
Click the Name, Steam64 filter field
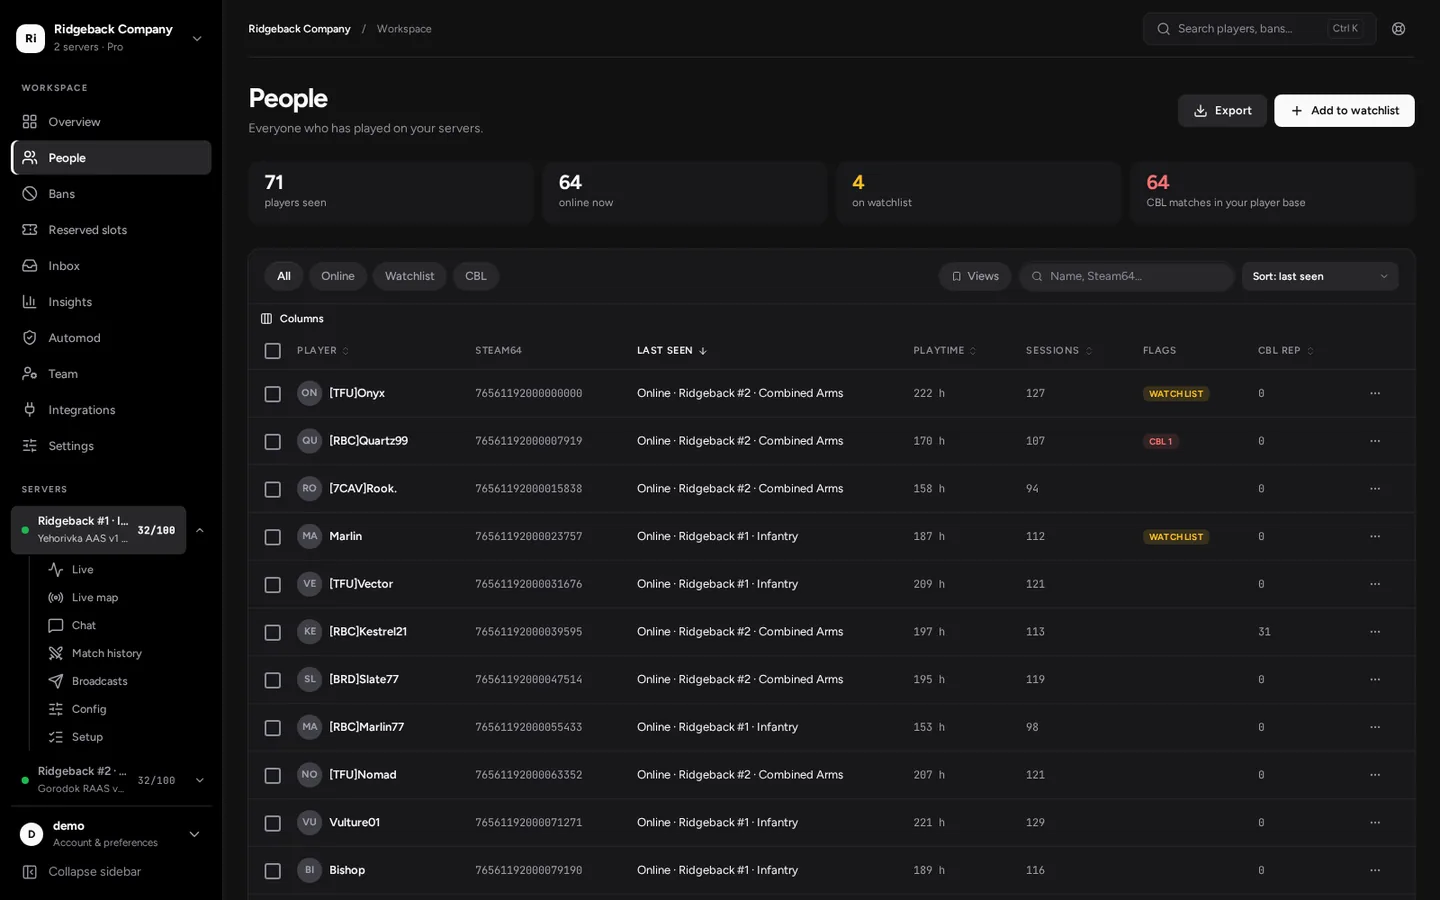point(1126,277)
